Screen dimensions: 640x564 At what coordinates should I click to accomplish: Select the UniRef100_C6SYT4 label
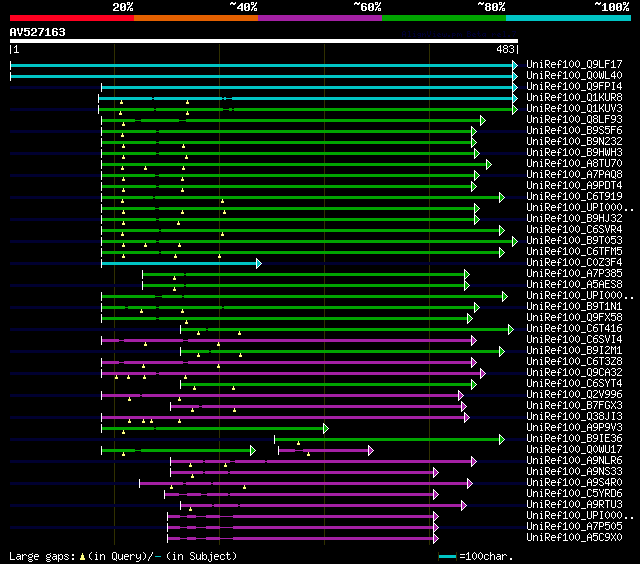pyautogui.click(x=574, y=384)
